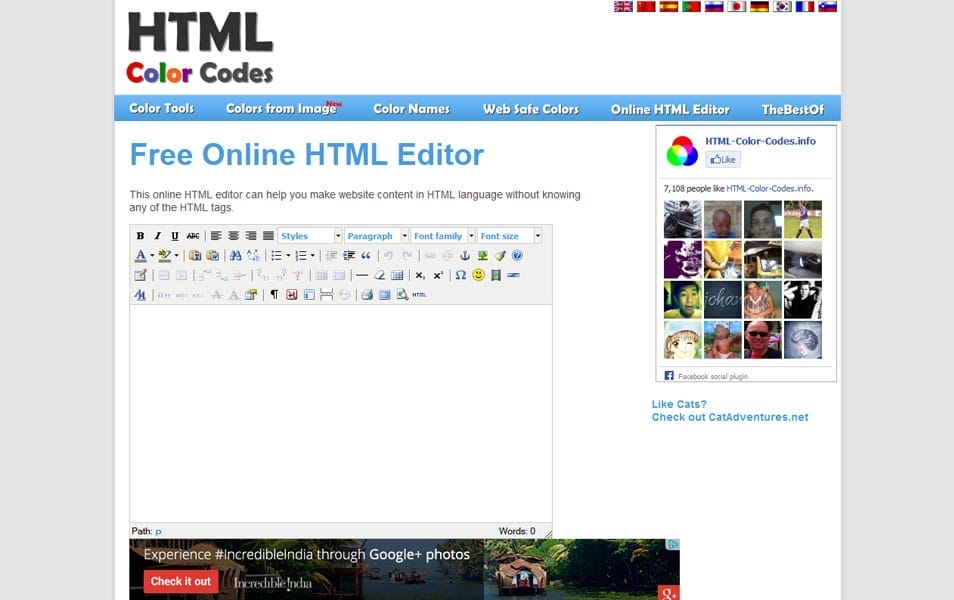Open the Color Names menu

(x=411, y=108)
